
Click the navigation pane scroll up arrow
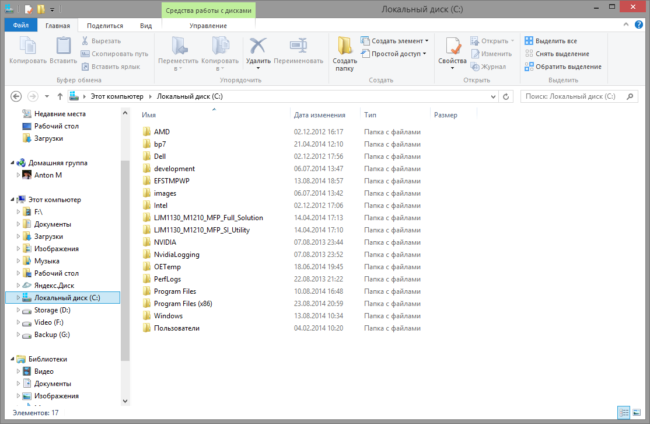[125, 113]
